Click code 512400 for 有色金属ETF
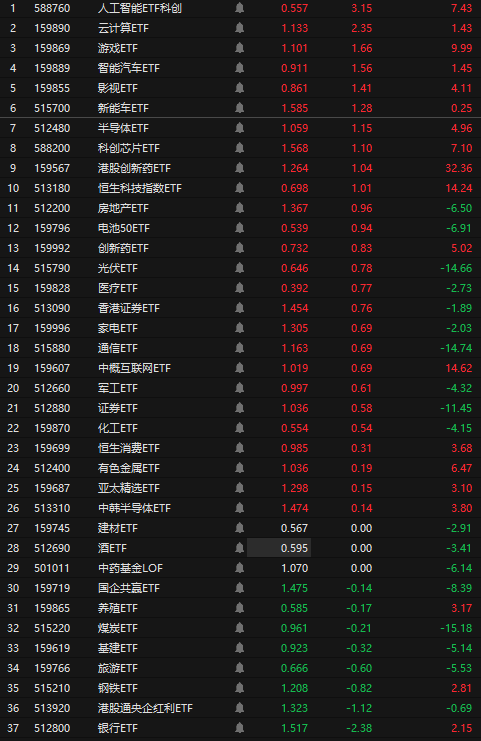This screenshot has height=741, width=481. [x=52, y=468]
